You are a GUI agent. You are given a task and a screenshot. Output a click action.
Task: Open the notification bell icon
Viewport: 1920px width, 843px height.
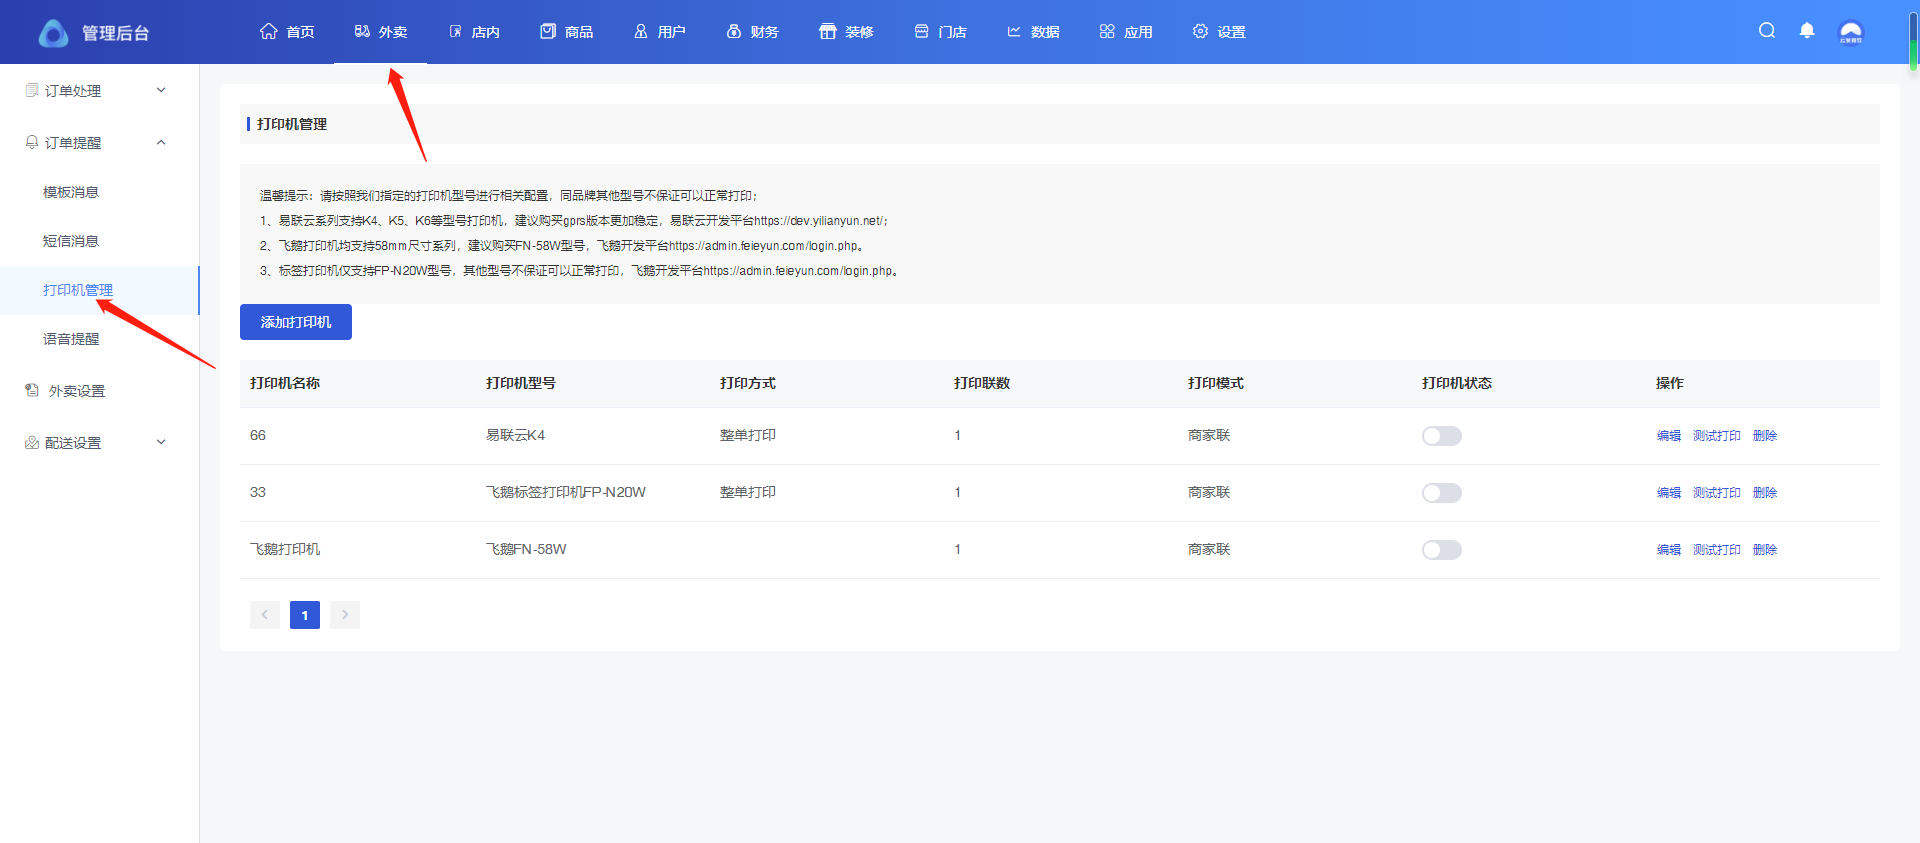coord(1807,31)
